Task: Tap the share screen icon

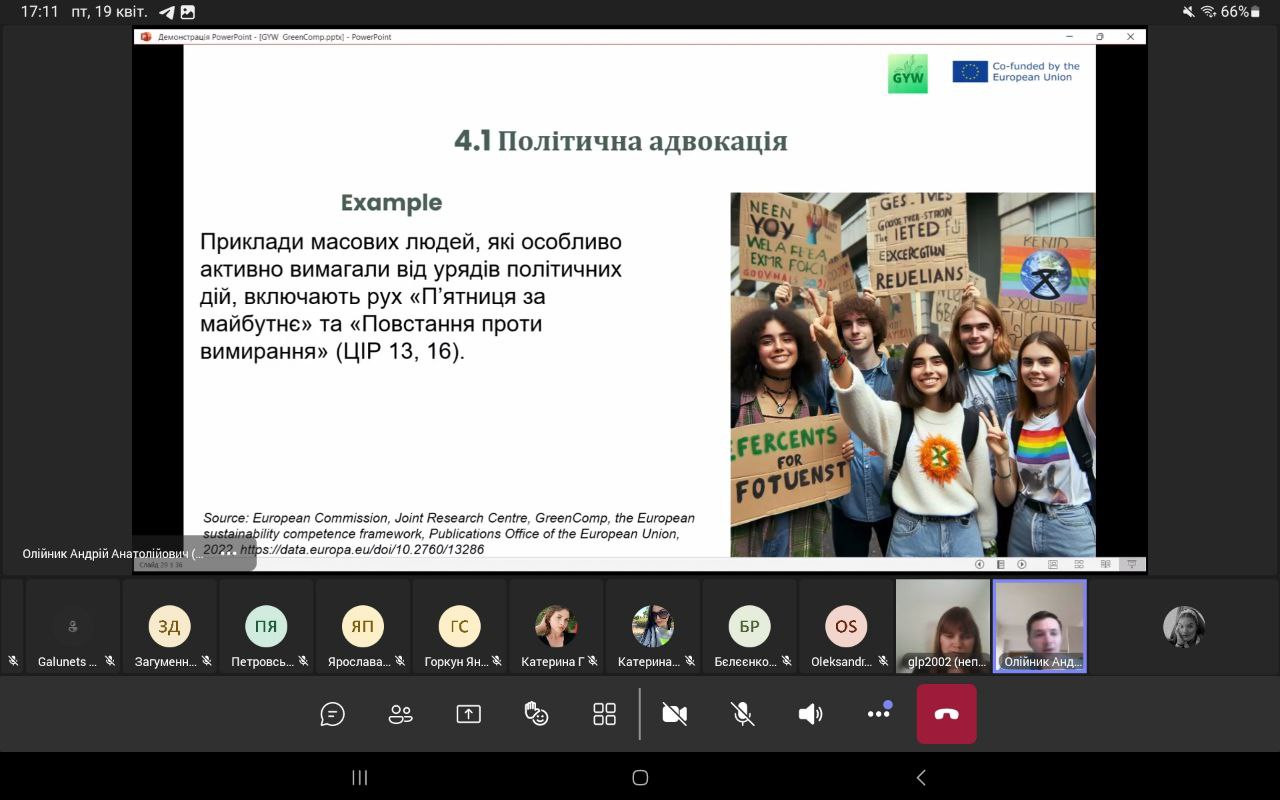Action: coord(468,714)
